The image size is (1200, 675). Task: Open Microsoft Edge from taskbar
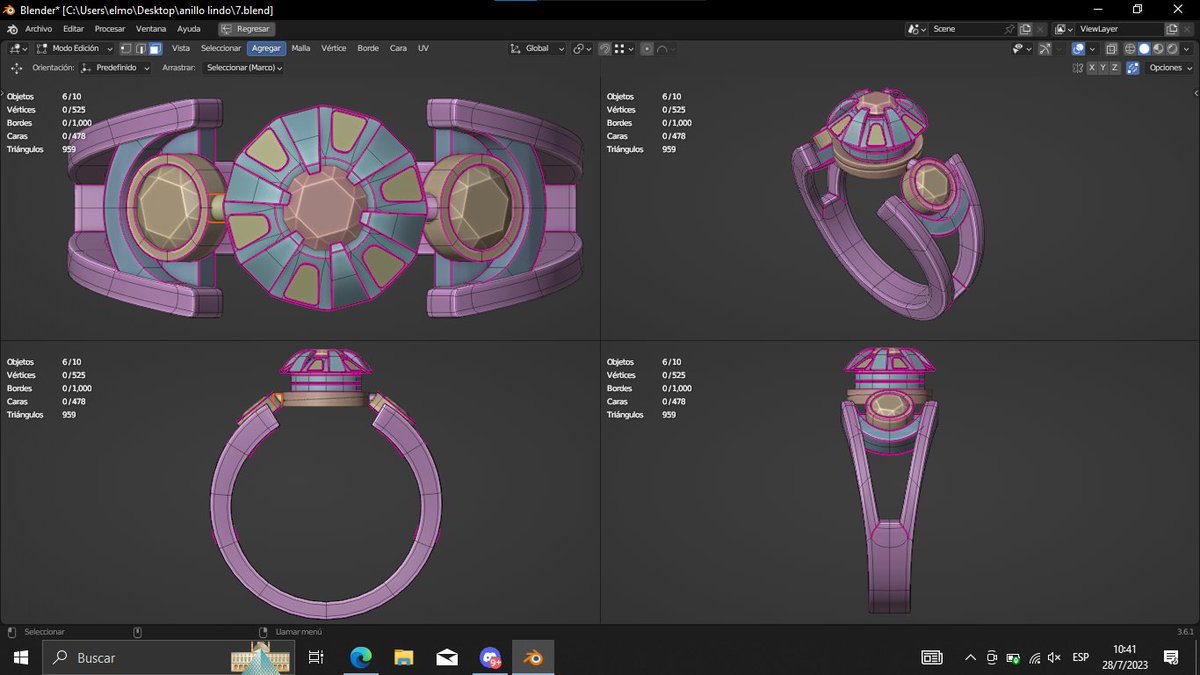[x=360, y=657]
